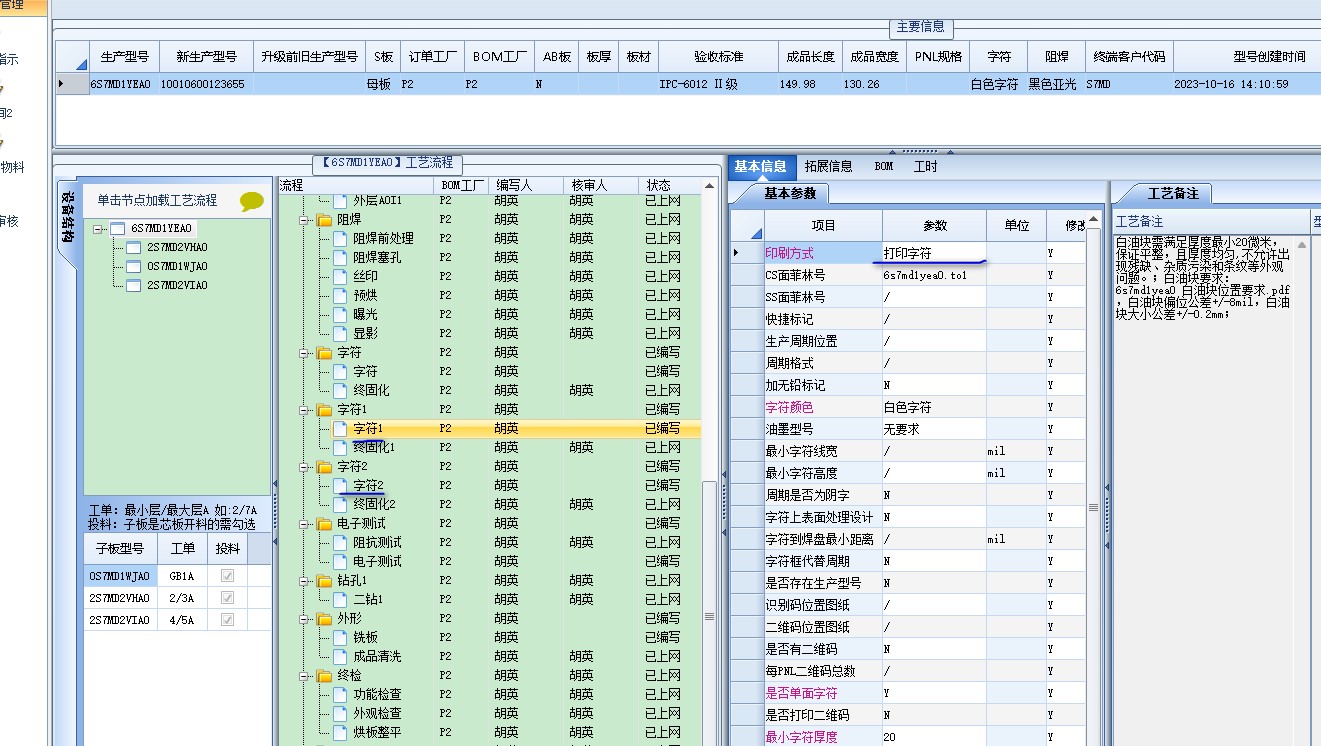Viewport: 1321px width, 746px height.
Task: Collapse the 字符2 tree group
Action: (x=304, y=467)
